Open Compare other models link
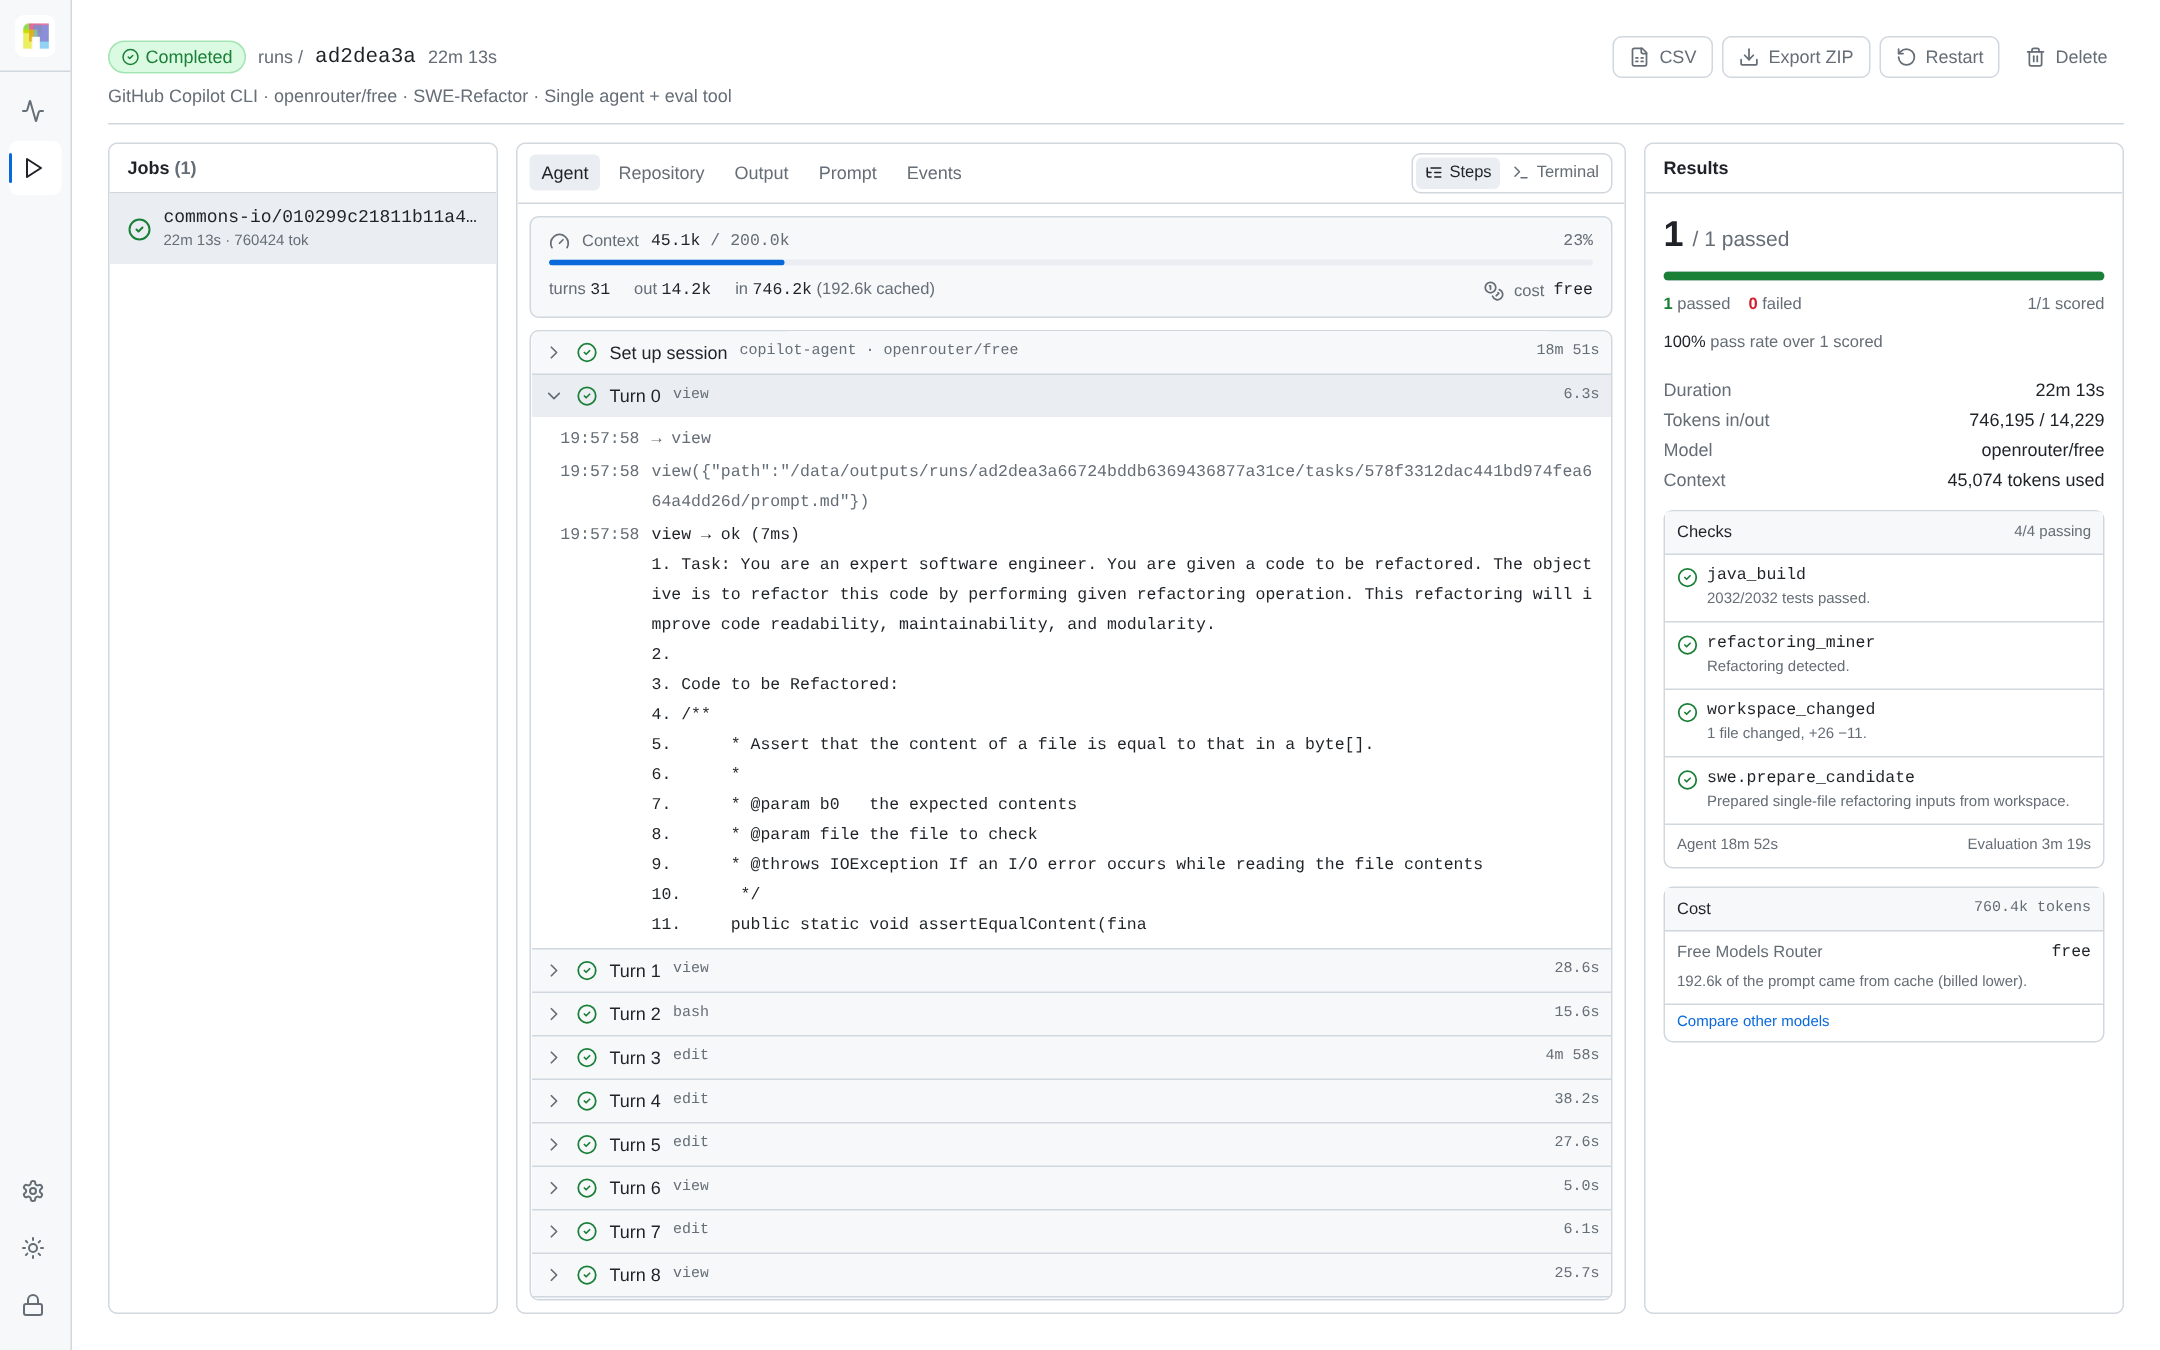This screenshot has width=2160, height=1350. coord(1753,1021)
